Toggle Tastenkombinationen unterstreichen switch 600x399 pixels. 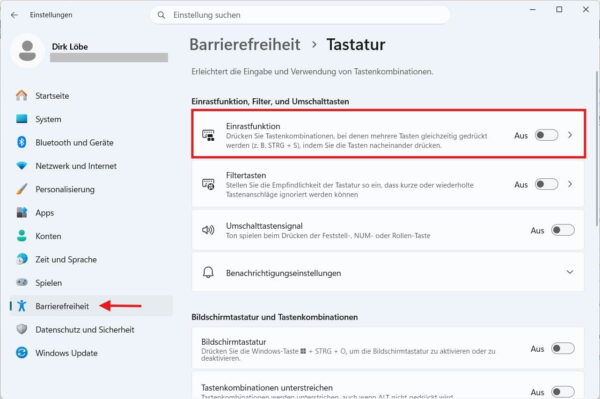(562, 392)
